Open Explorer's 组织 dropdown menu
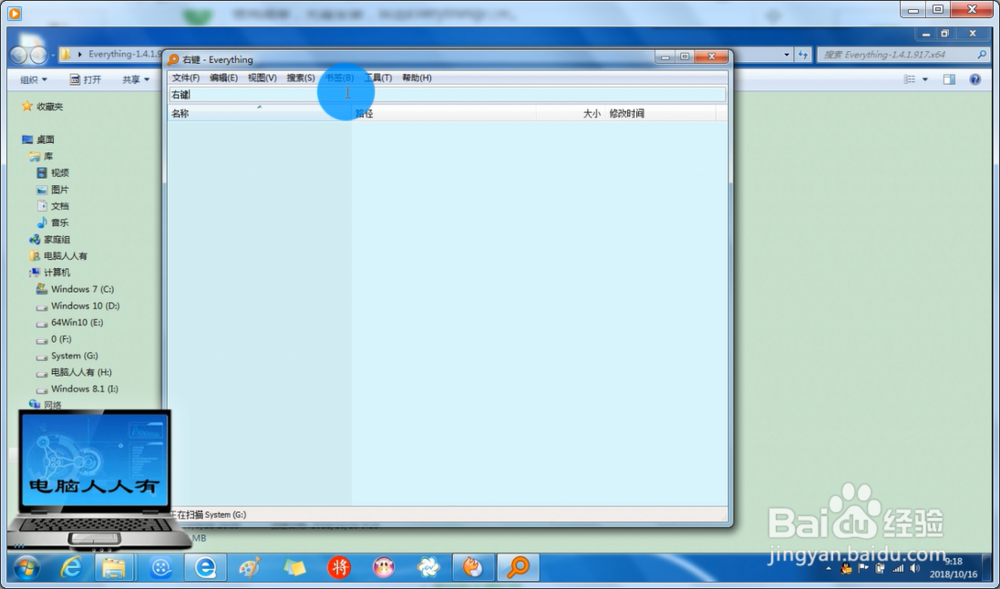The height and width of the screenshot is (589, 1000). 33,80
